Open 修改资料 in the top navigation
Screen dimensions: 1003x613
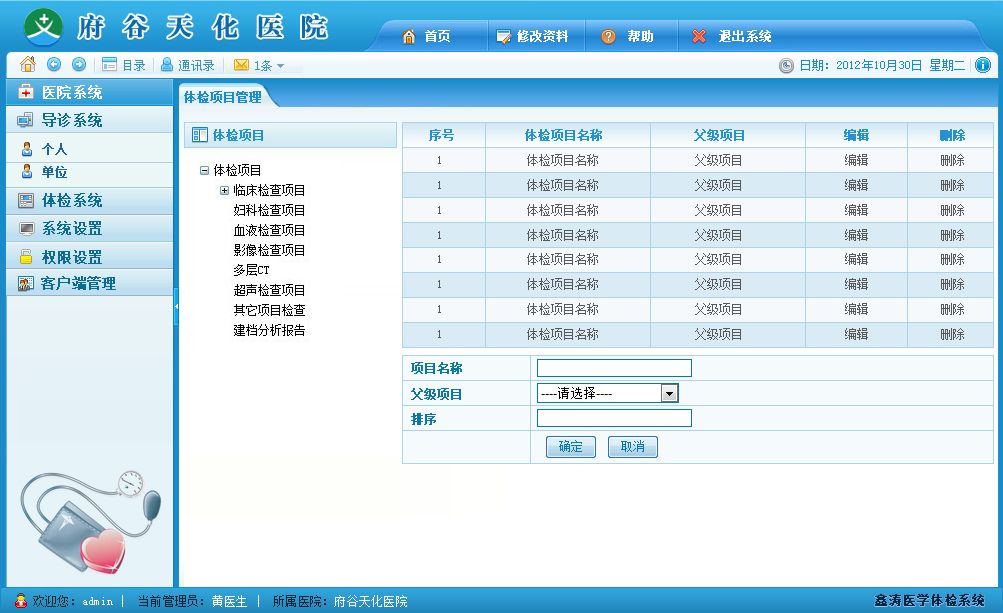542,36
